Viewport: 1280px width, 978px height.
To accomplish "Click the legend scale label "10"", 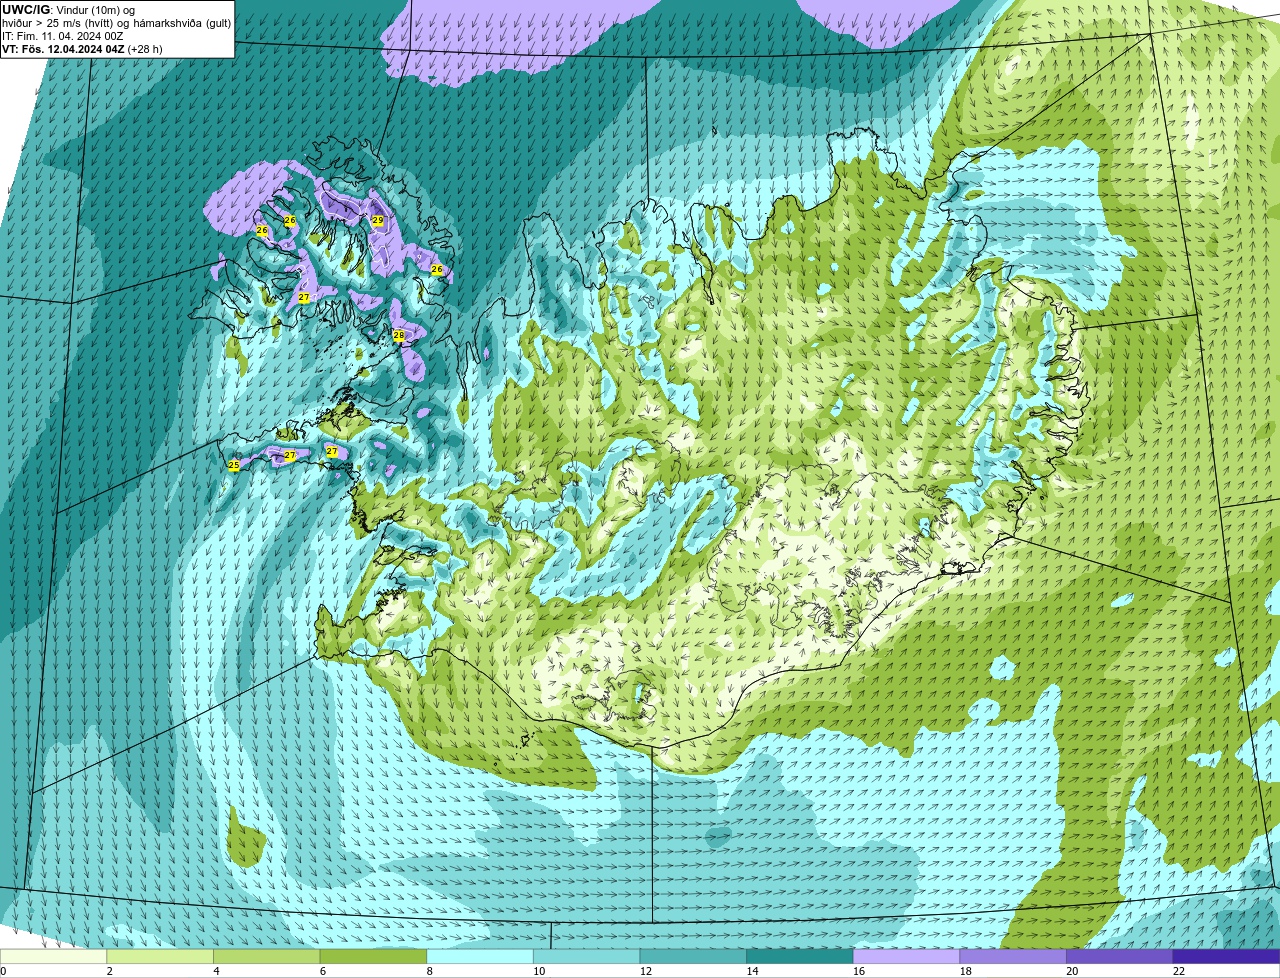I will click(539, 971).
